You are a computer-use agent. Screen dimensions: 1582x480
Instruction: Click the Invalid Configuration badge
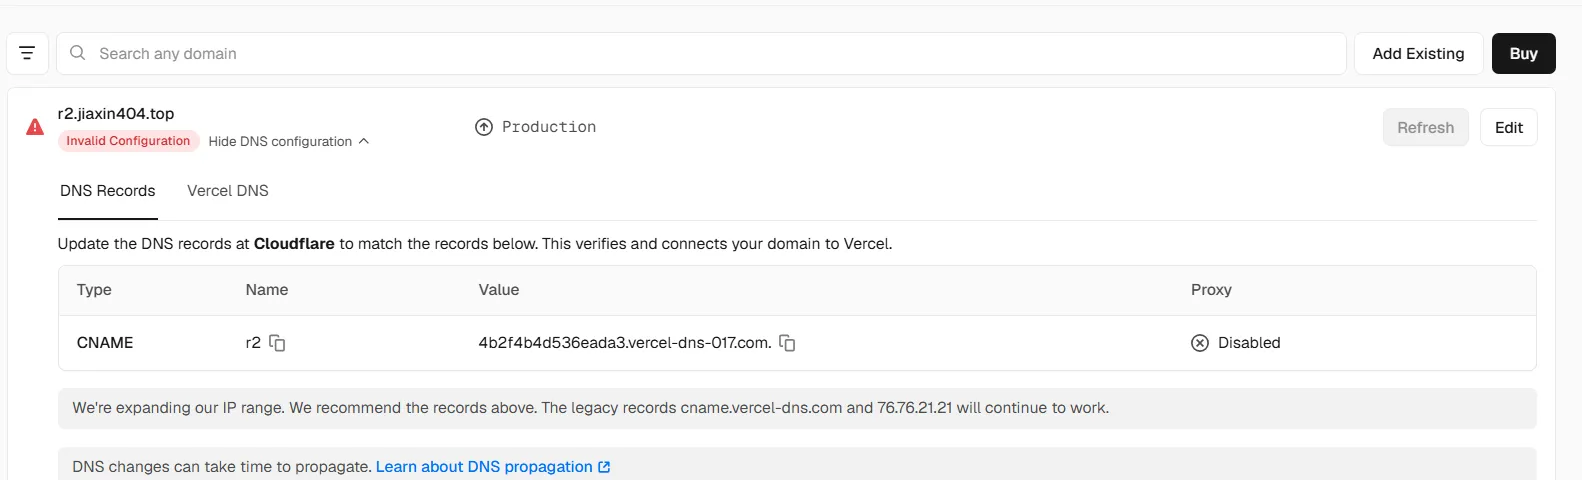pyautogui.click(x=128, y=141)
